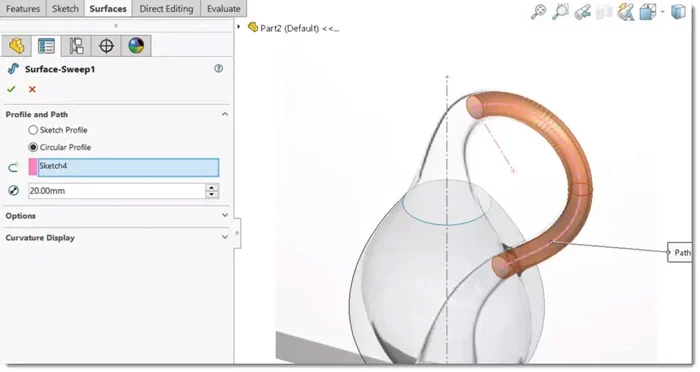Click the Dynamic Annotation Views icon
Image resolution: width=700 pixels, height=372 pixels.
pyautogui.click(x=626, y=12)
